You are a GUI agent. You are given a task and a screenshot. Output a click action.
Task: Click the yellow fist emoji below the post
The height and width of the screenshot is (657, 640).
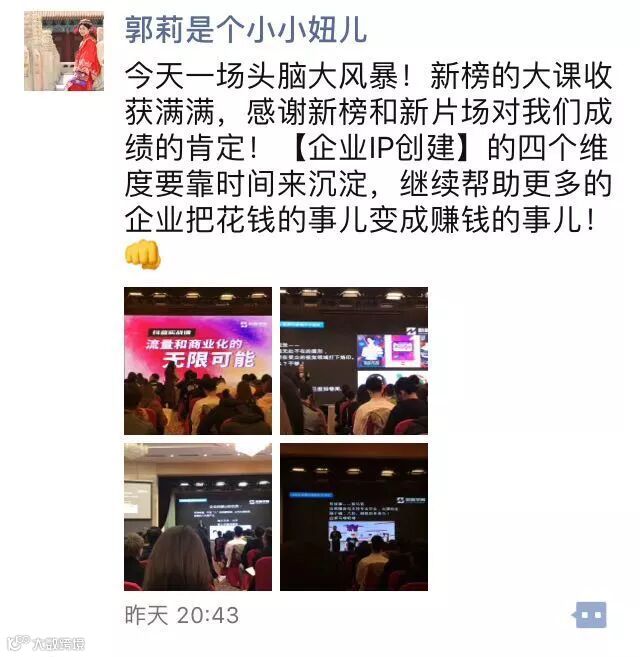(x=143, y=254)
